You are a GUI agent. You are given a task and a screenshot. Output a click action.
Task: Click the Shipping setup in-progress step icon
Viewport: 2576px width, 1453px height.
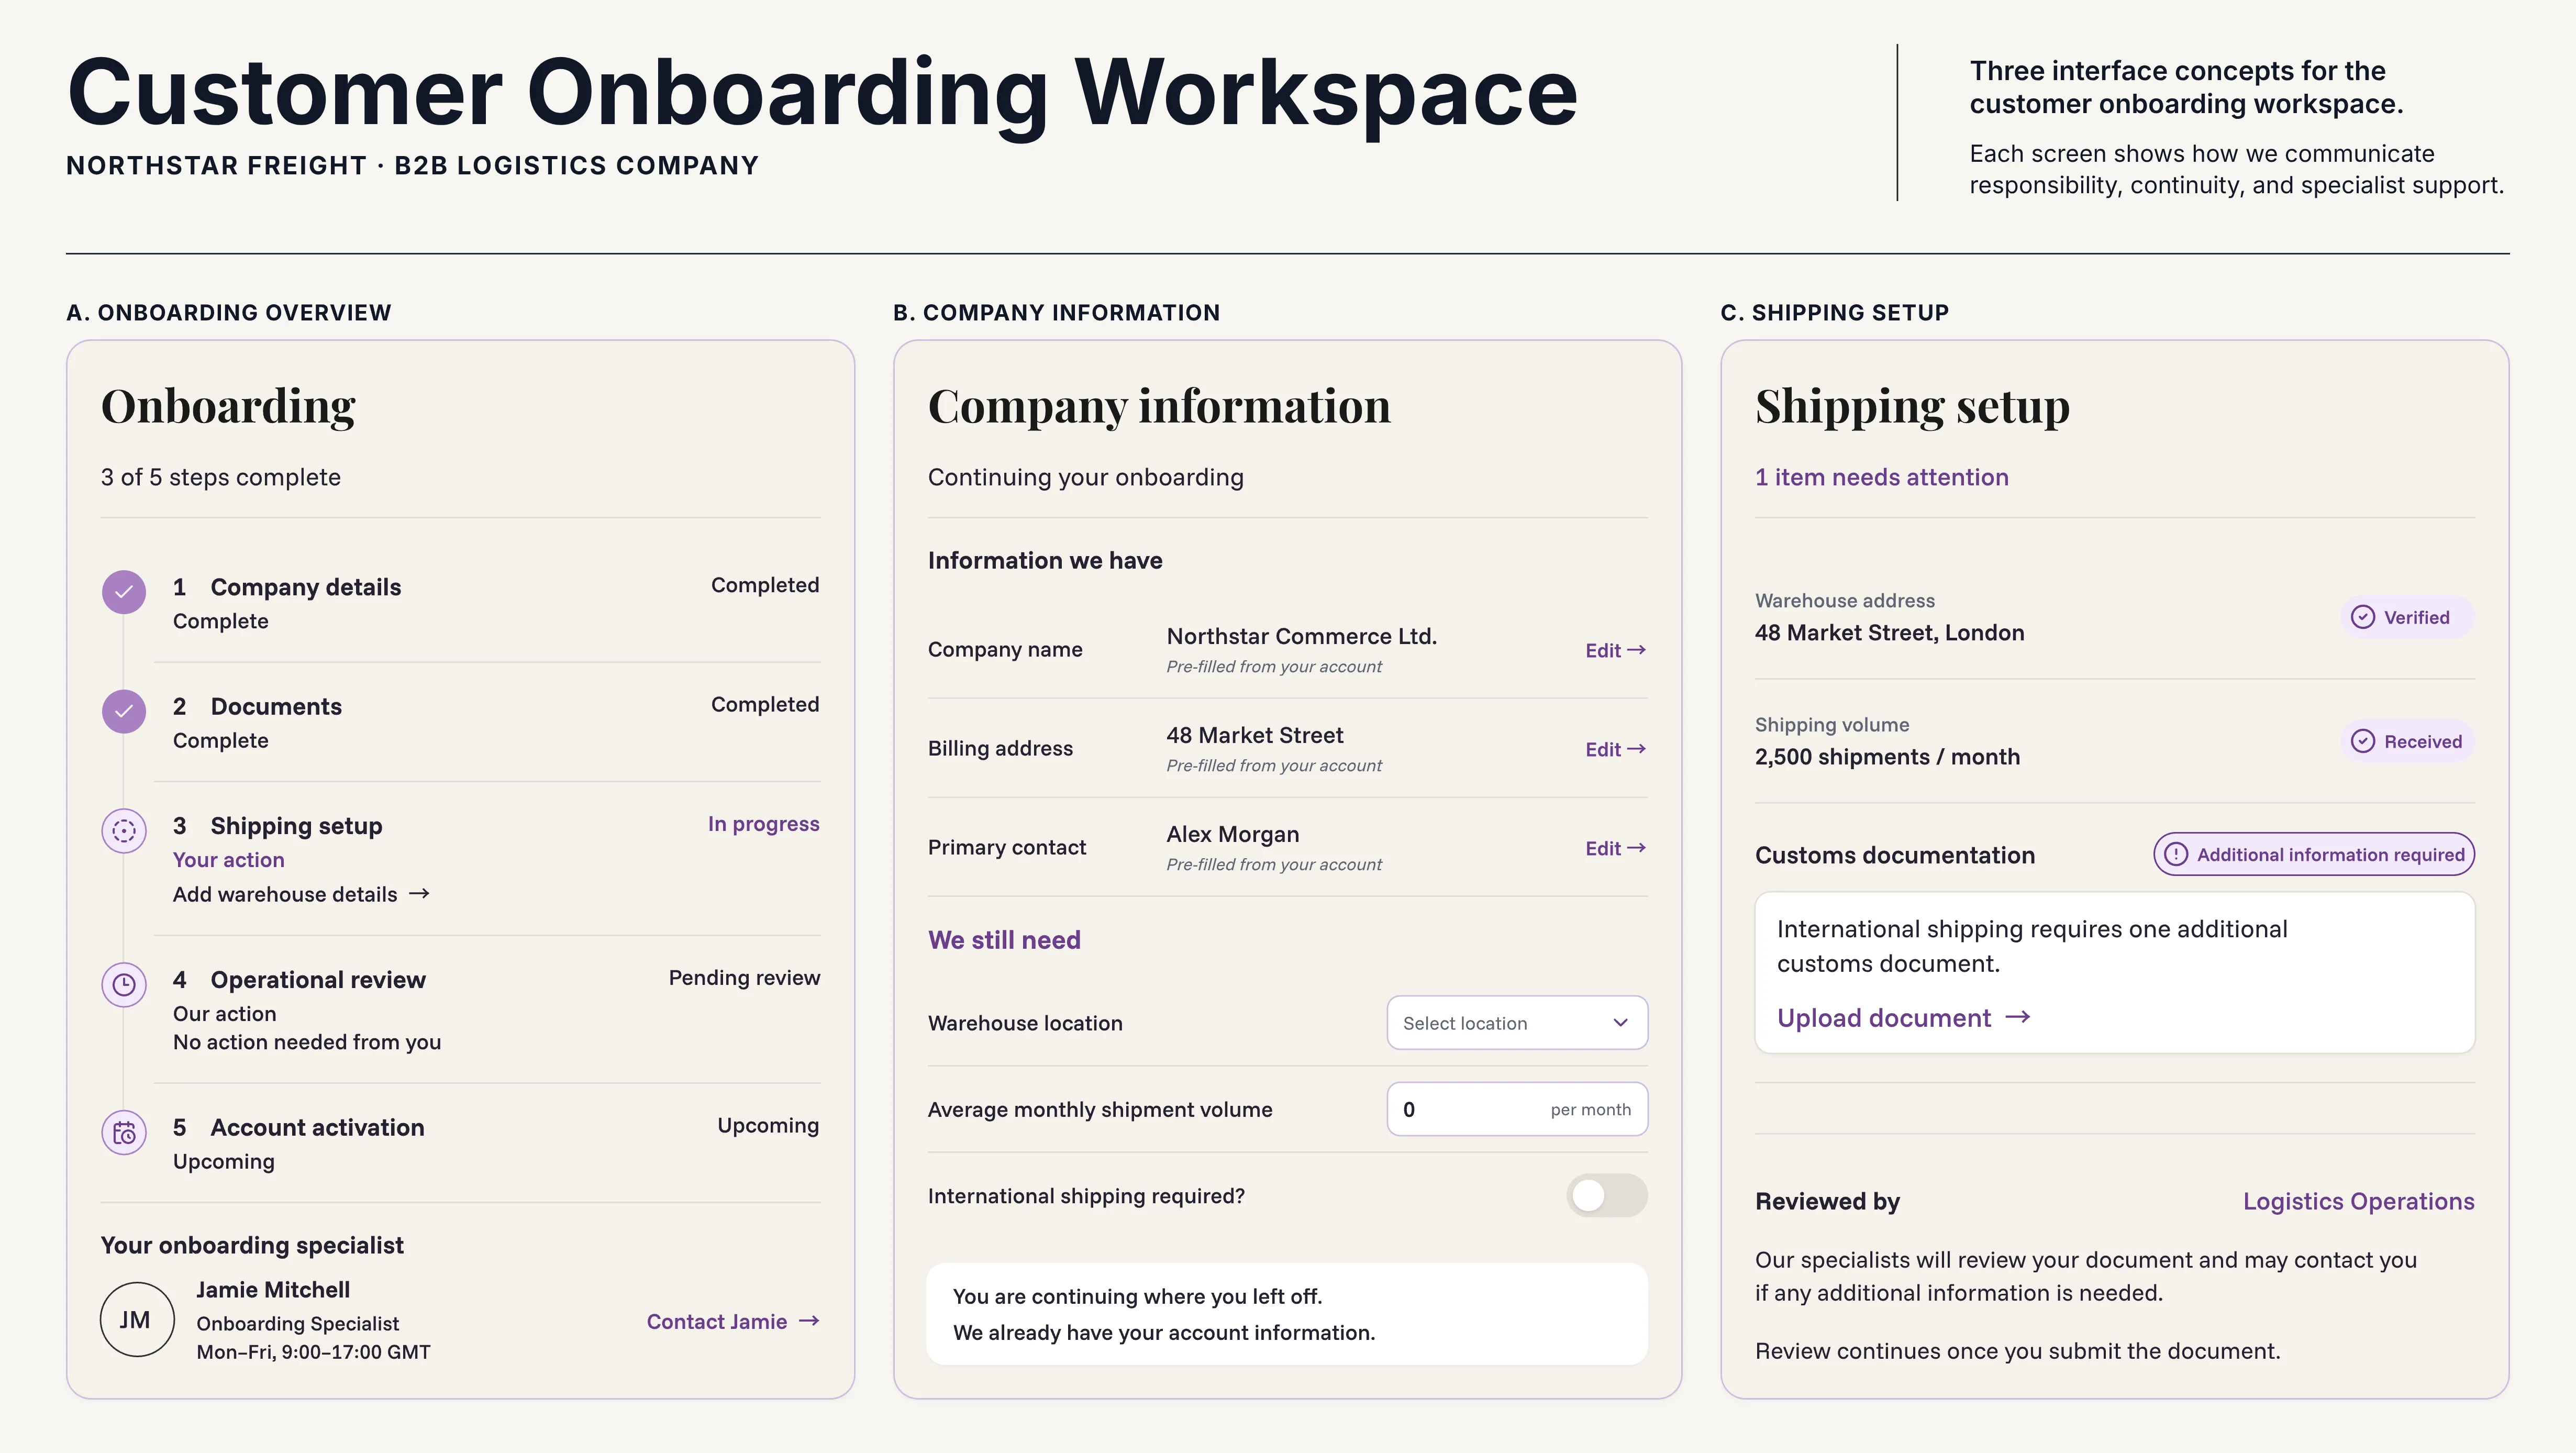coord(124,831)
